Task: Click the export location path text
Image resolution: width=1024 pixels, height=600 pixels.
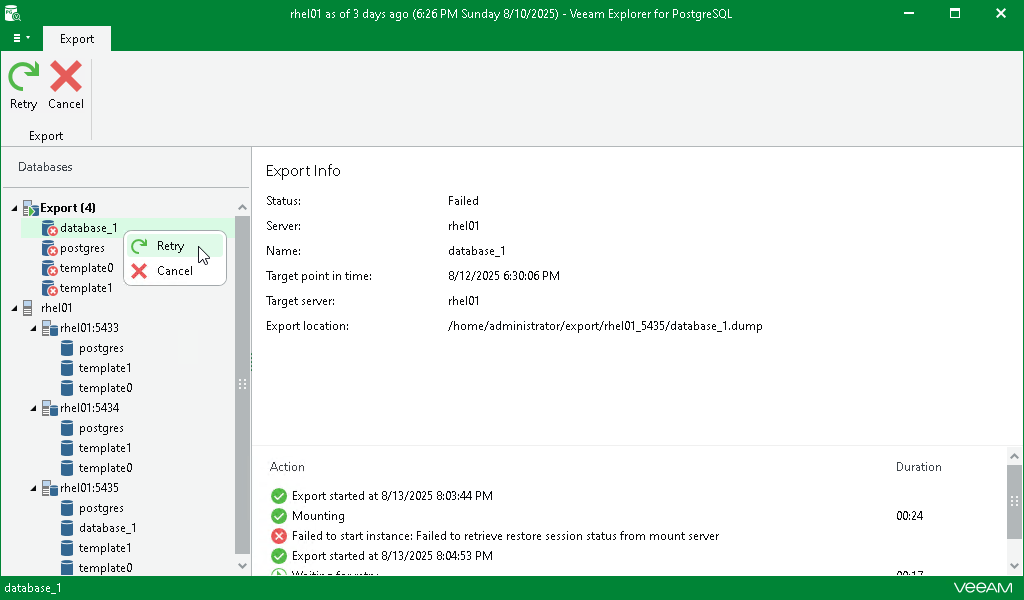Action: pyautogui.click(x=605, y=326)
